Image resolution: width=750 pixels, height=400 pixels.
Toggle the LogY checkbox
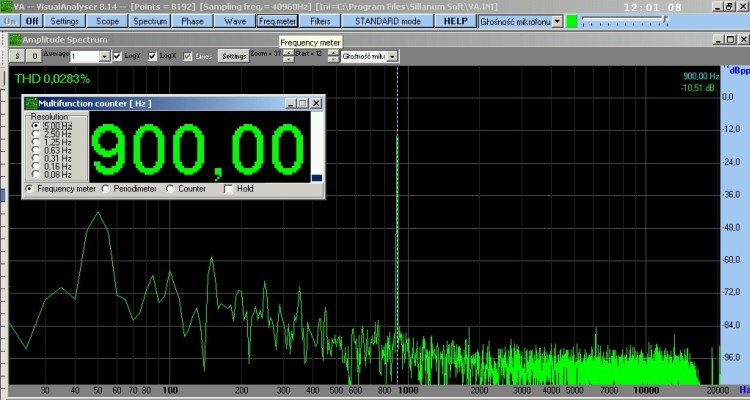(x=117, y=56)
